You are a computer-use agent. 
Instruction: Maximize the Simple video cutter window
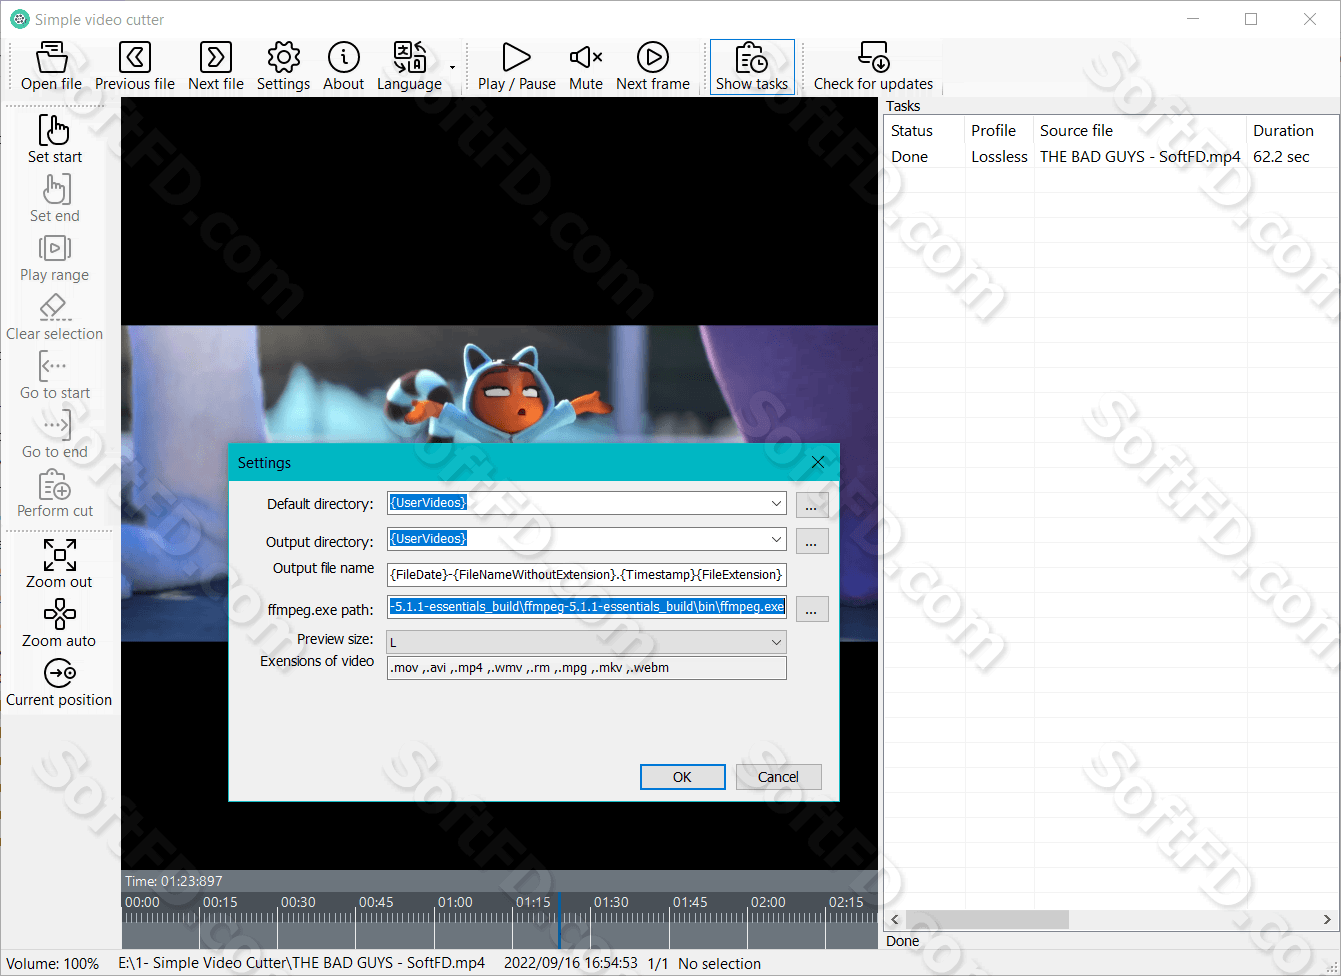tap(1251, 19)
